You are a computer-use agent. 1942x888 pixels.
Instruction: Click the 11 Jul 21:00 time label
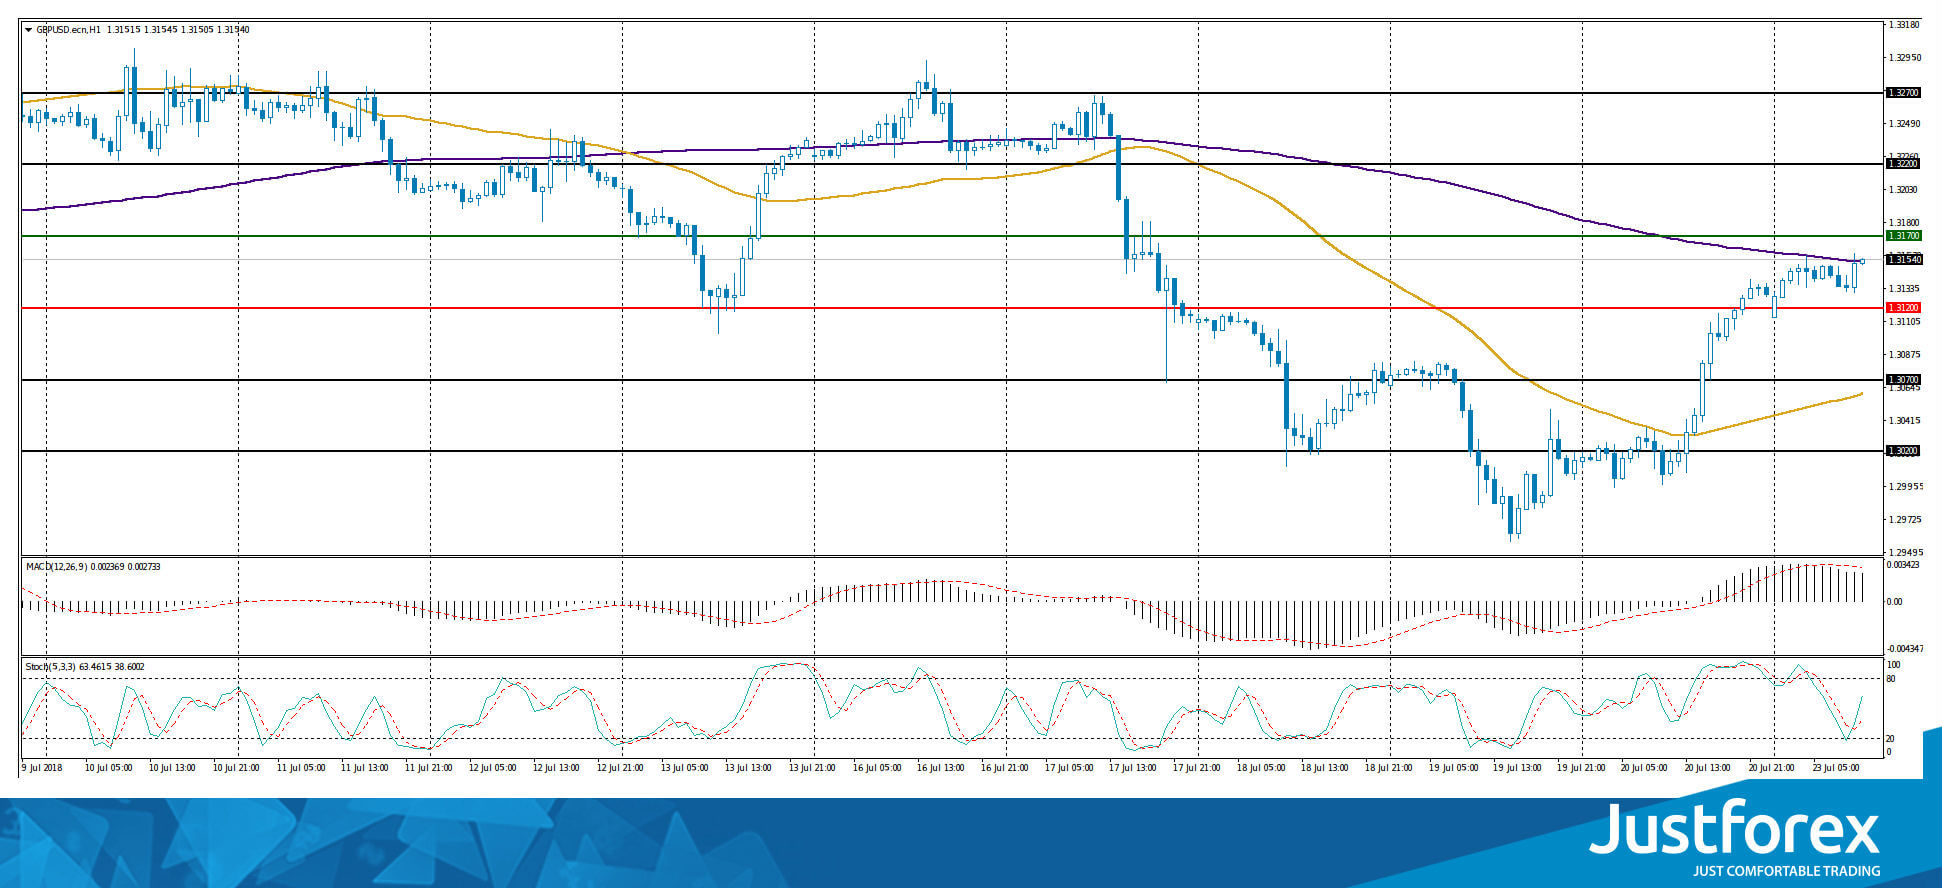pos(429,768)
